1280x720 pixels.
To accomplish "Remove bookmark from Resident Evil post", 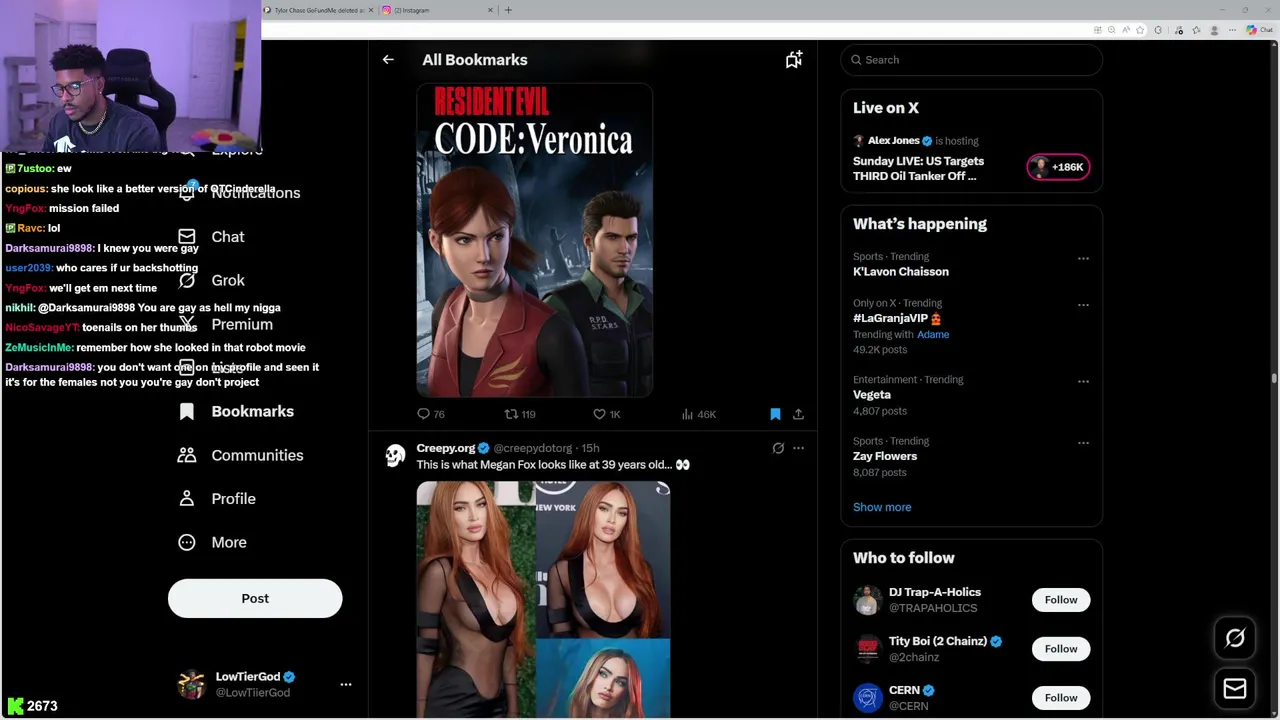I will pyautogui.click(x=775, y=414).
